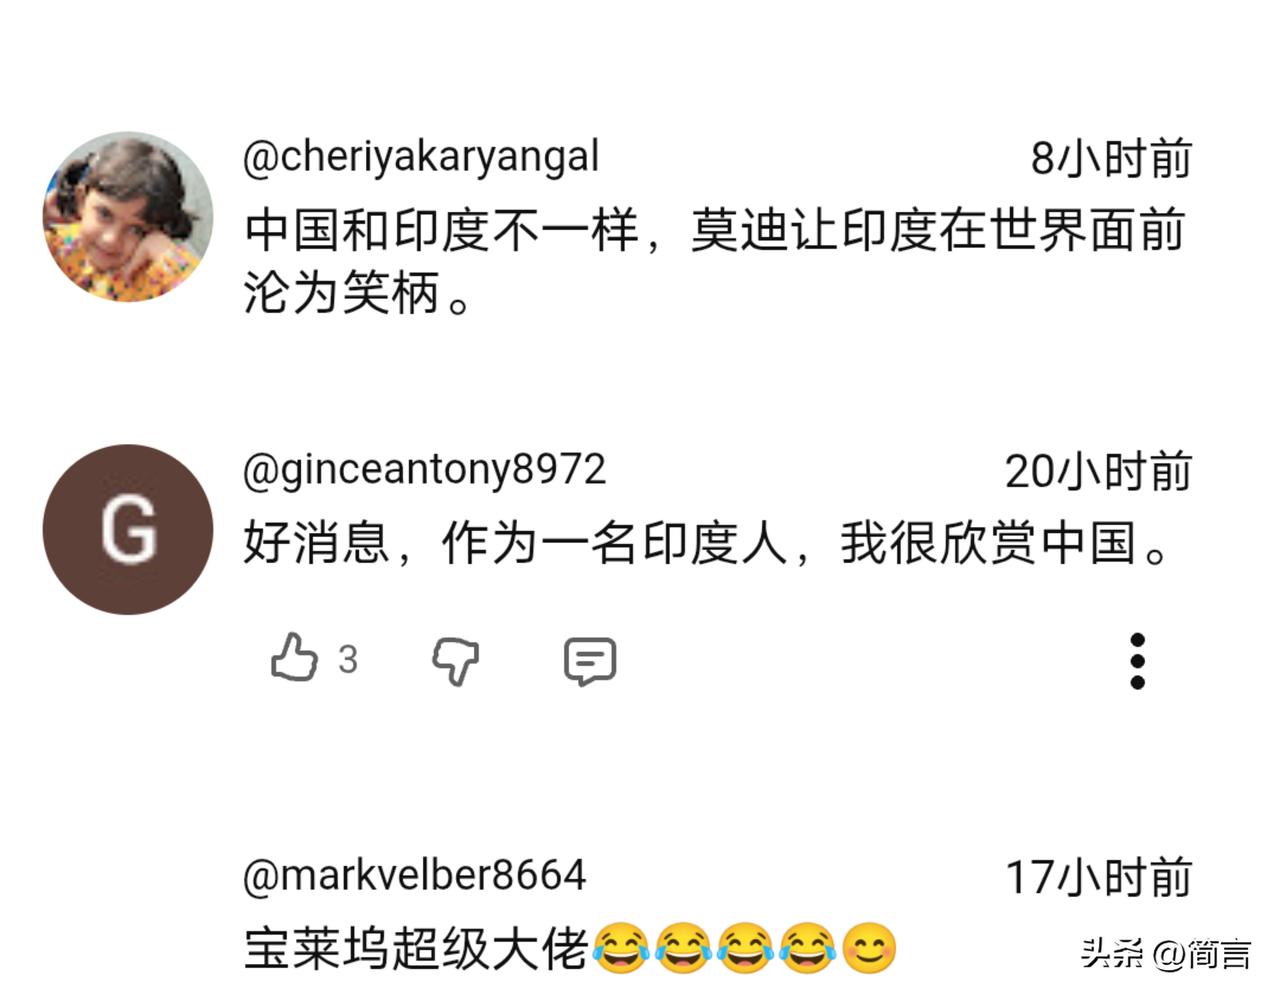The width and height of the screenshot is (1280, 998).
Task: Open the three-dot more options menu
Action: pyautogui.click(x=1137, y=661)
